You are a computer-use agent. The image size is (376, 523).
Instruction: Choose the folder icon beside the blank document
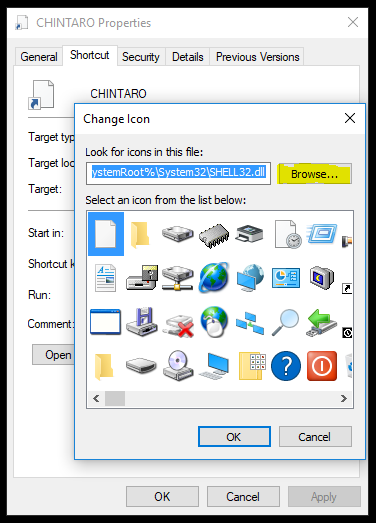pos(140,235)
